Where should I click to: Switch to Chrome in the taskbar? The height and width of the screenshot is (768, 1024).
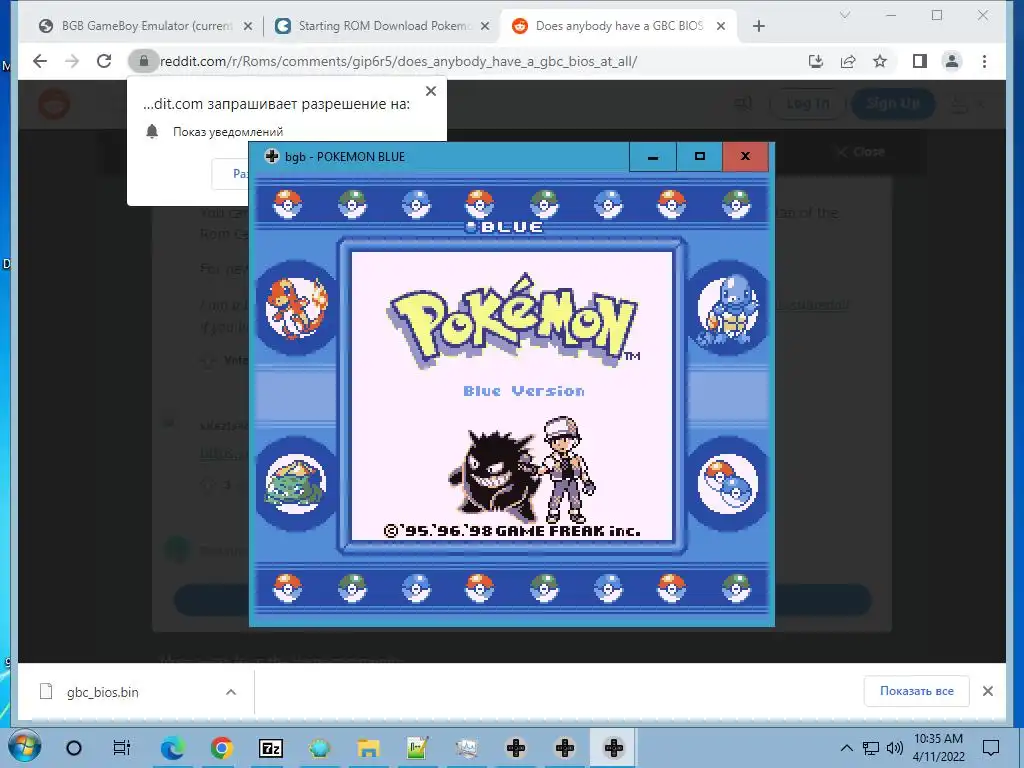[x=221, y=748]
